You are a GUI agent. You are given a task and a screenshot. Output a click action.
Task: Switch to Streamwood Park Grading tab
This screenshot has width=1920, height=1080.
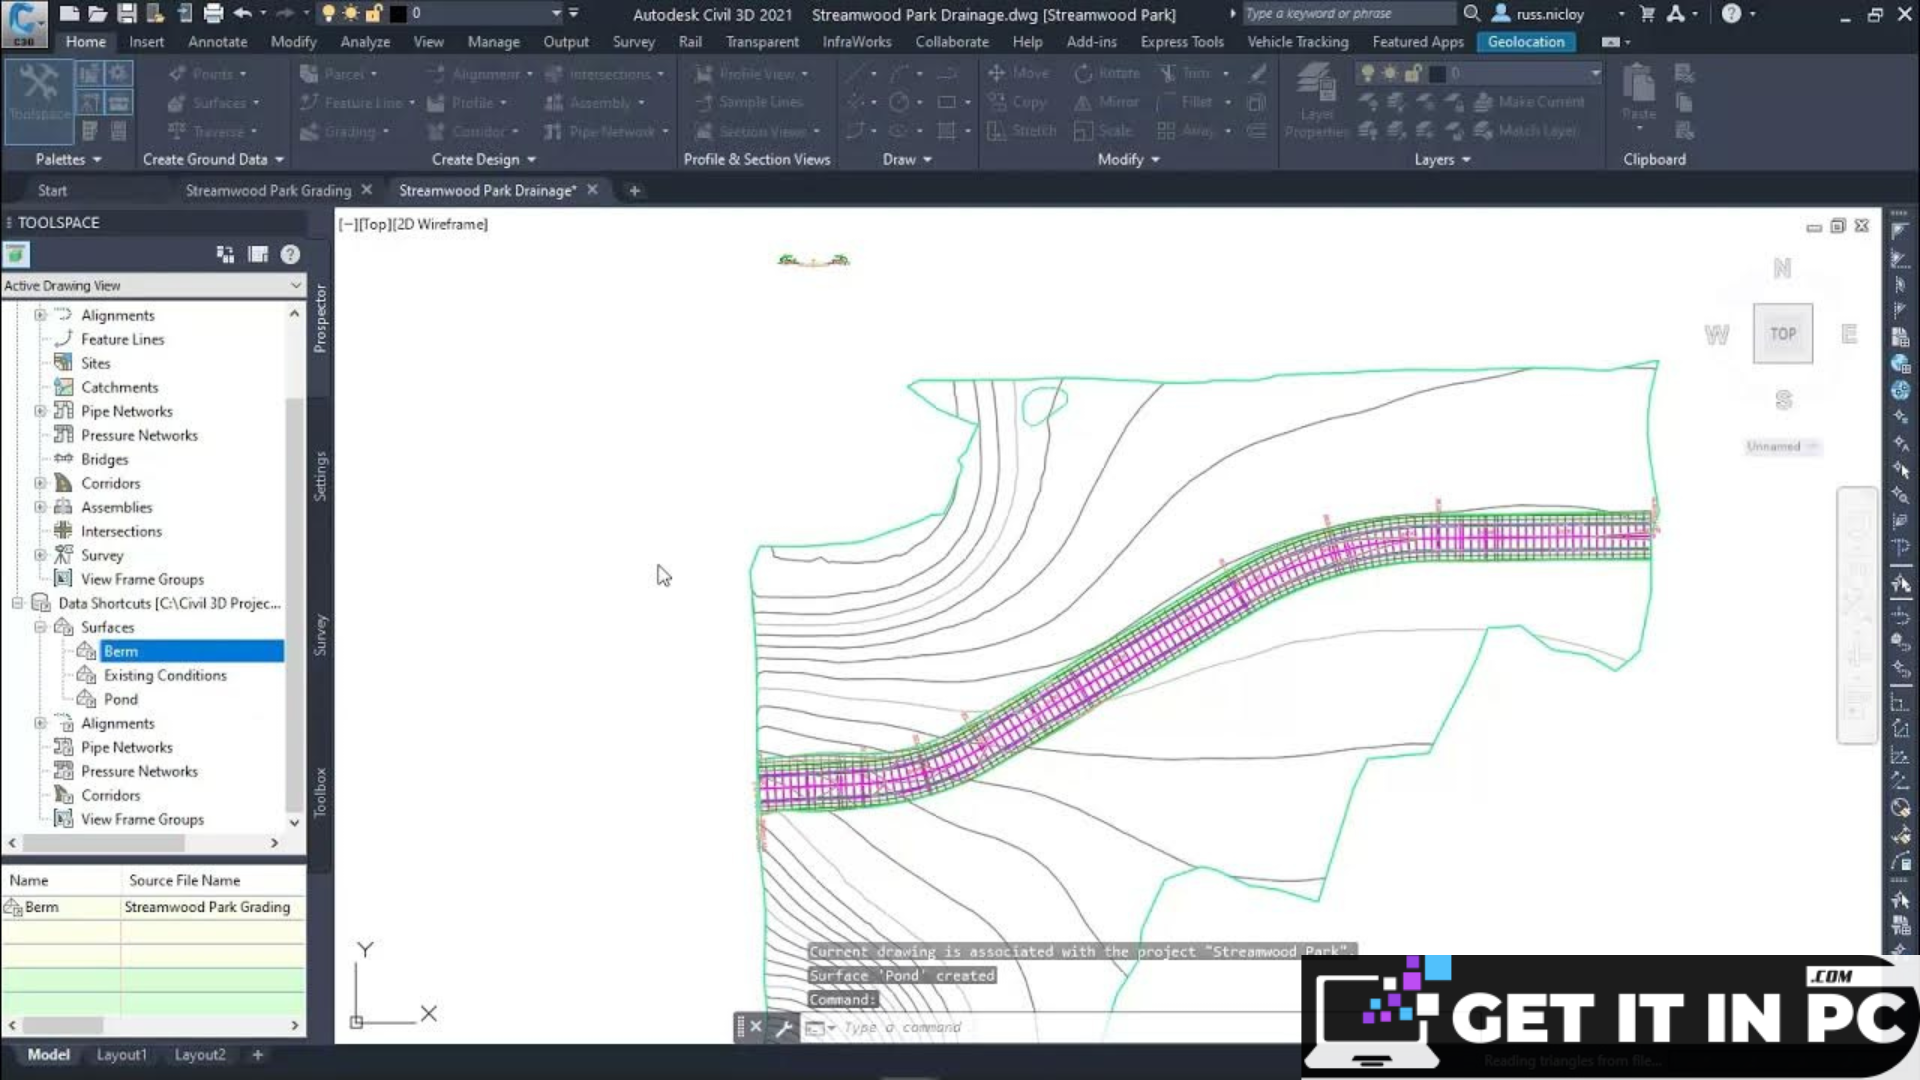pyautogui.click(x=269, y=190)
